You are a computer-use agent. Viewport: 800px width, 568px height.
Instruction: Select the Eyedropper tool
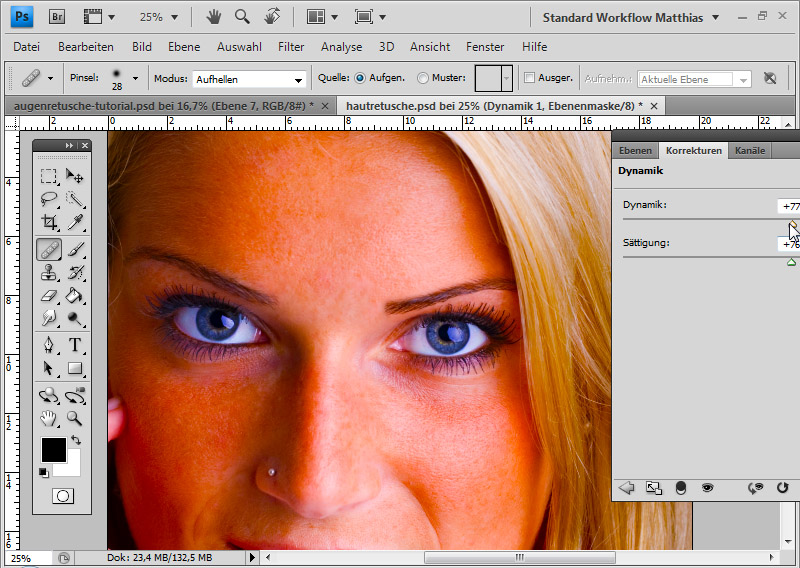pos(75,222)
